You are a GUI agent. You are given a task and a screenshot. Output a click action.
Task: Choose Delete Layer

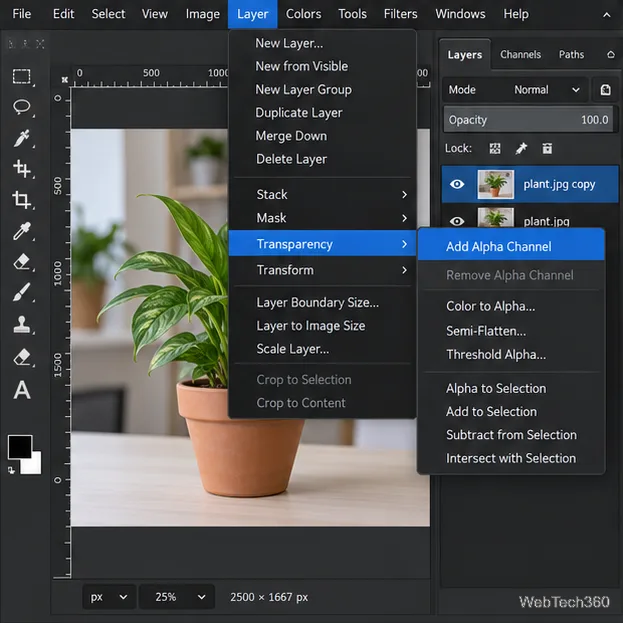click(x=322, y=159)
